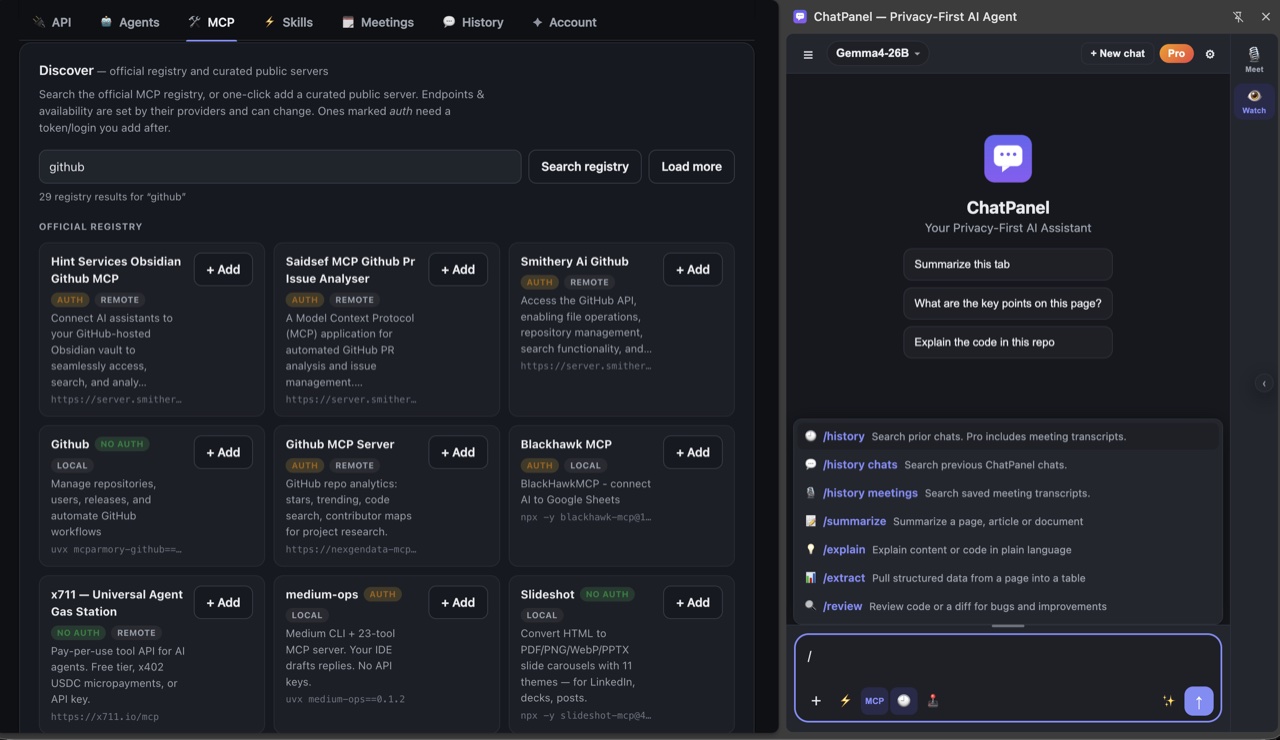
Task: Toggle the Watch eye mode
Action: click(1254, 101)
